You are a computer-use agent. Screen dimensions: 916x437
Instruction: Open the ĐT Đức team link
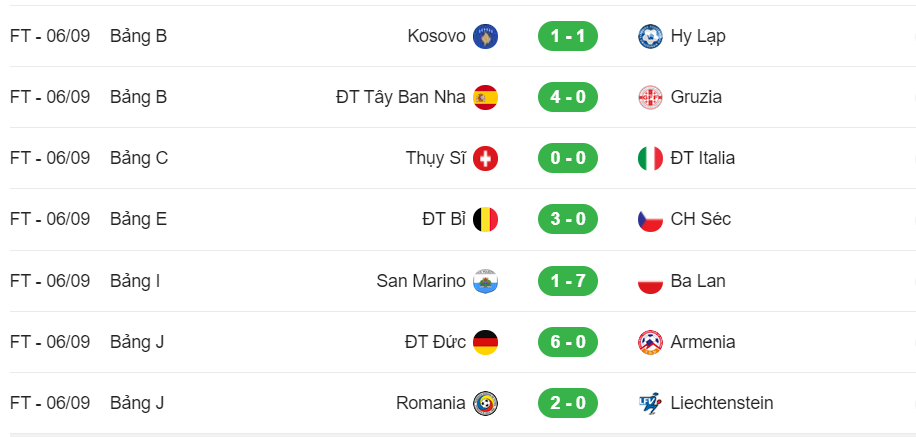click(435, 342)
